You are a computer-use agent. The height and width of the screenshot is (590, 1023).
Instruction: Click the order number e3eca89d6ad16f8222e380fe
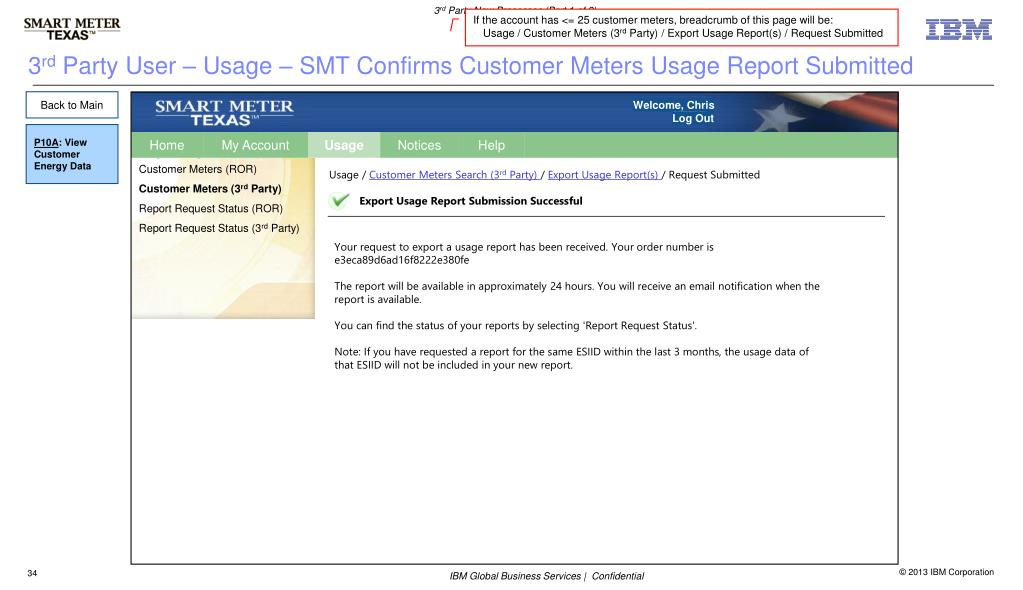click(401, 260)
